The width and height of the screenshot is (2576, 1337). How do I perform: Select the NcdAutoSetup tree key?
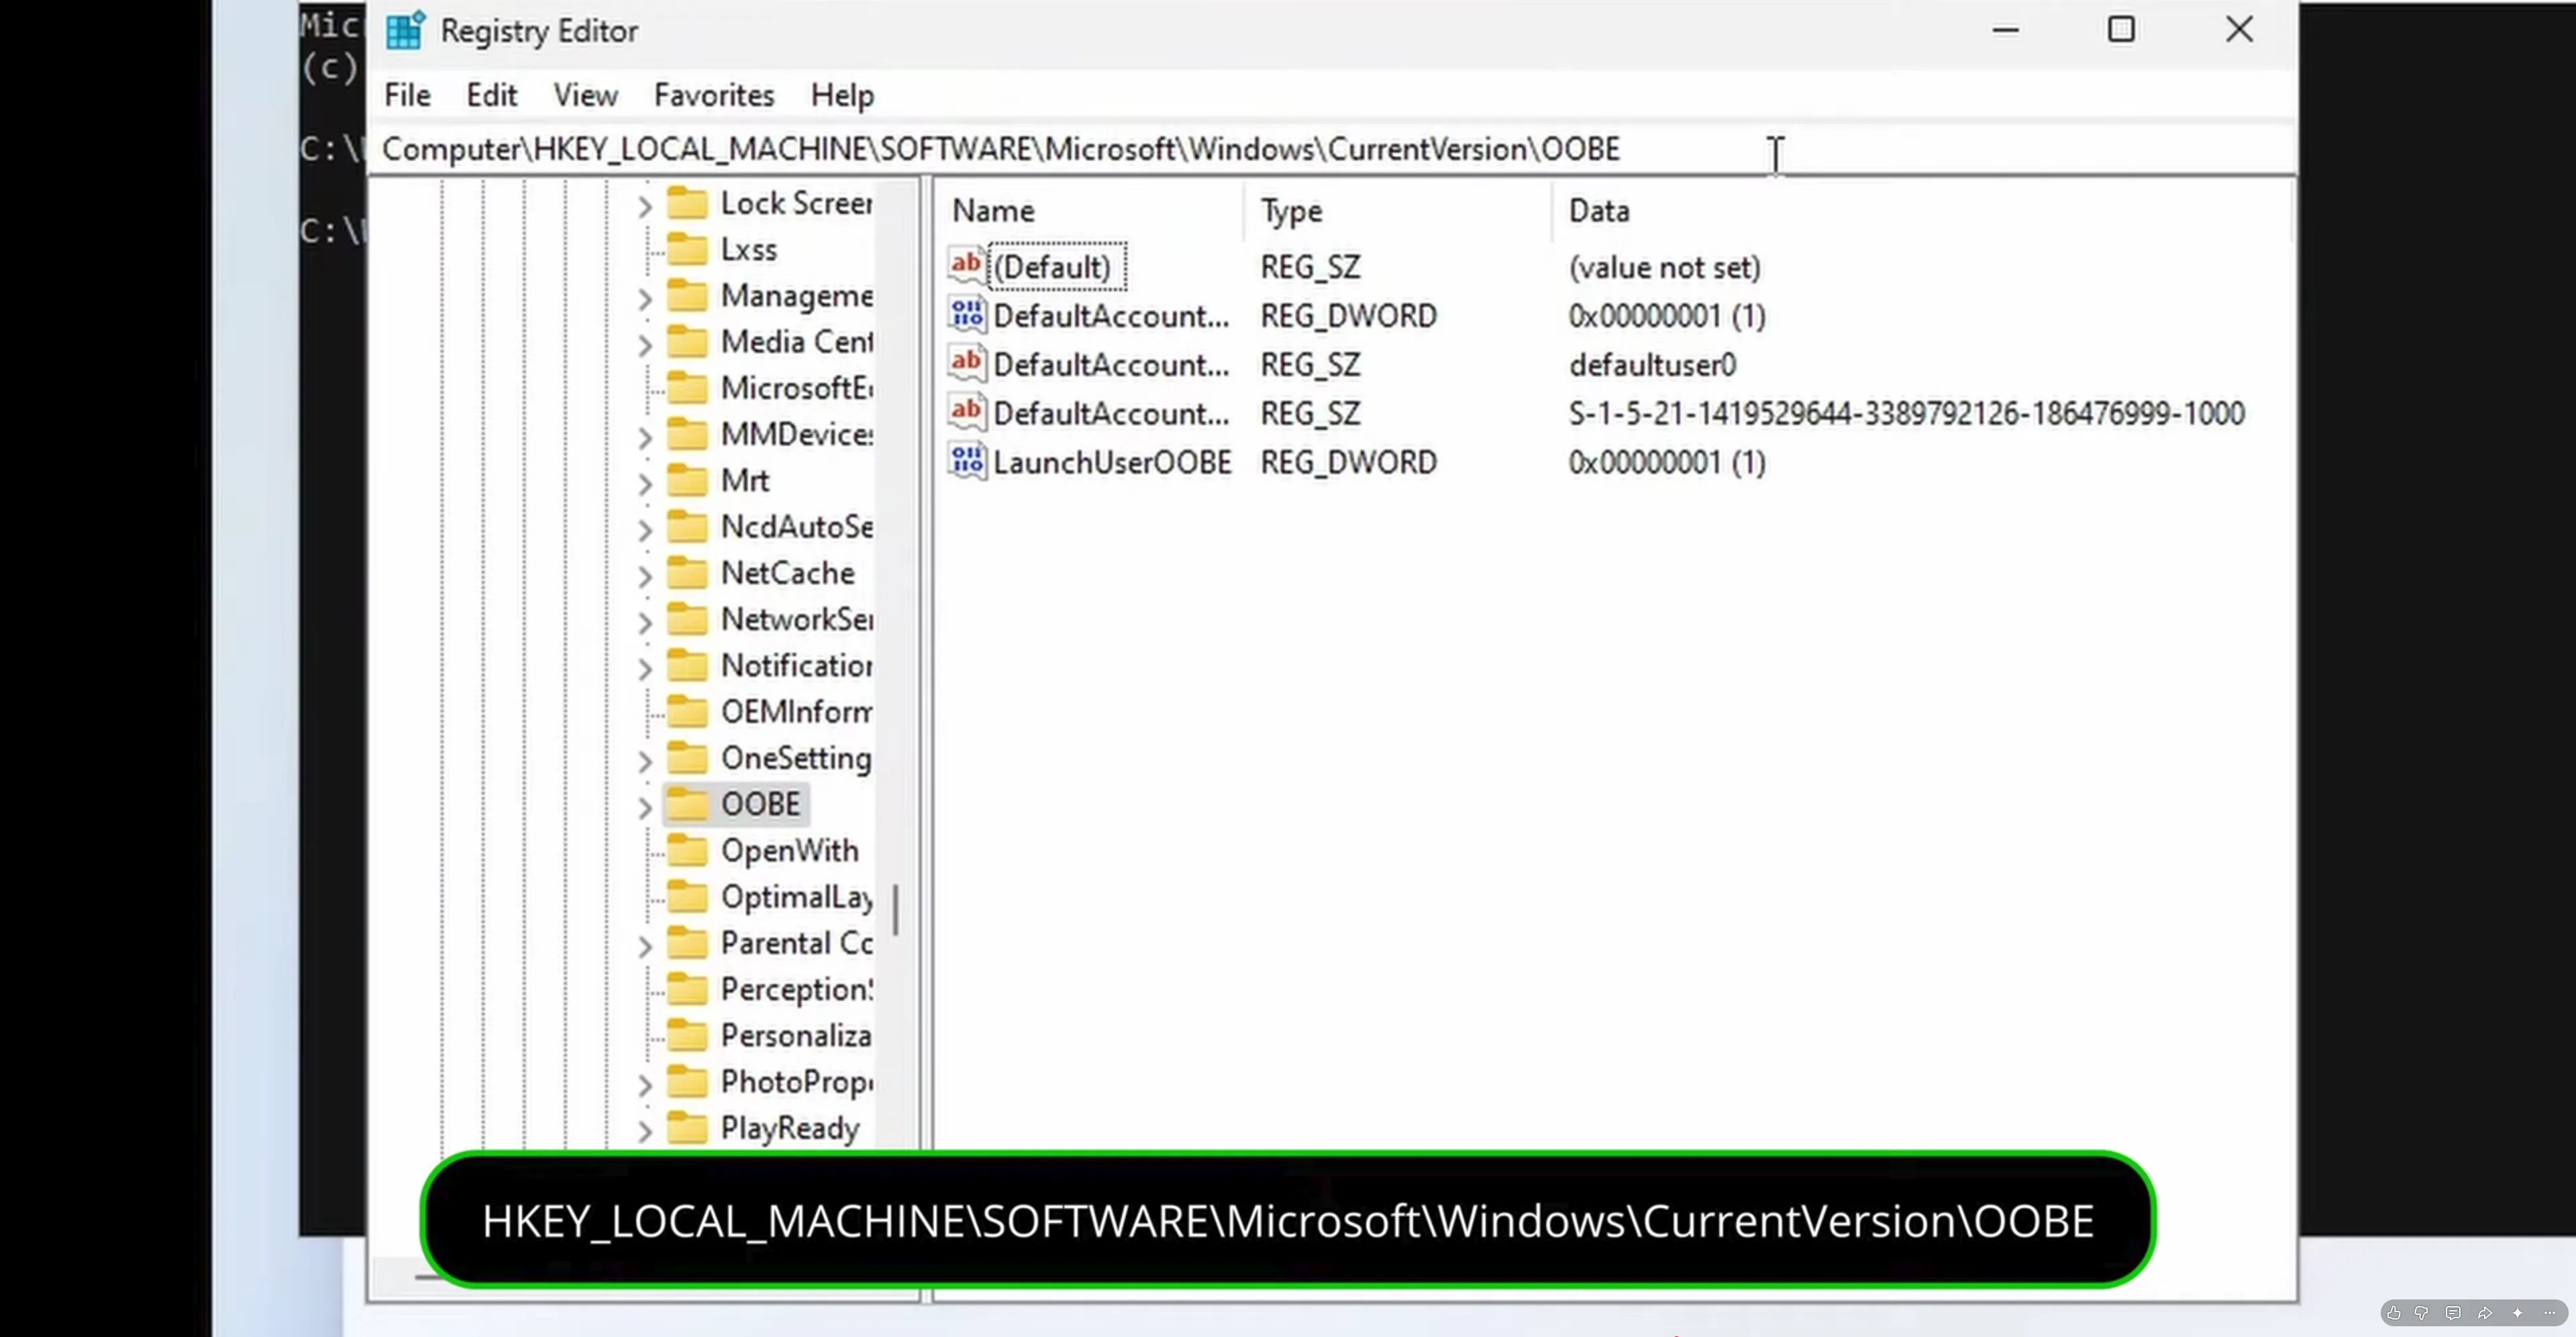797,527
